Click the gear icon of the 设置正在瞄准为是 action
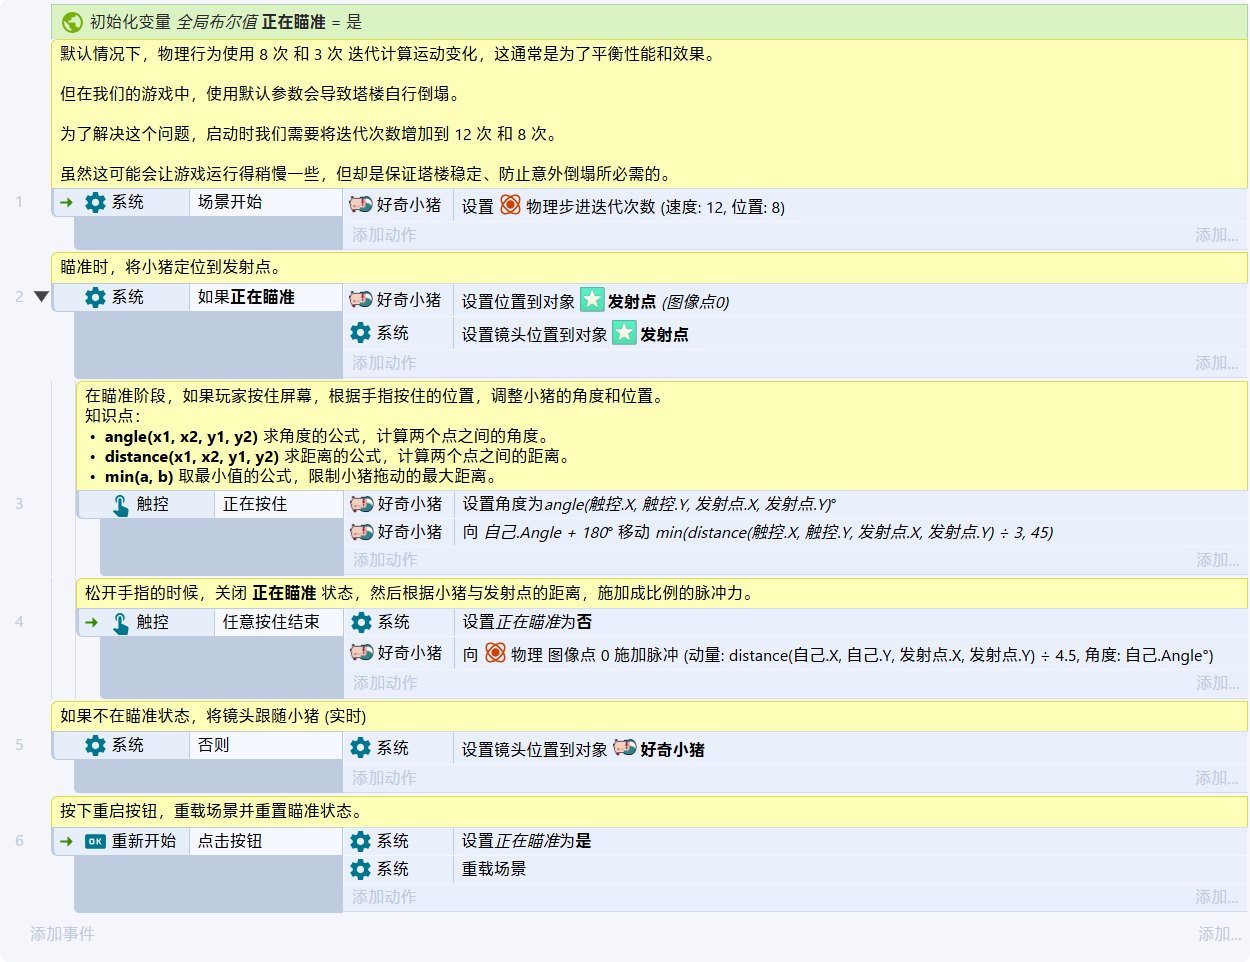Image resolution: width=1250 pixels, height=962 pixels. [x=361, y=841]
